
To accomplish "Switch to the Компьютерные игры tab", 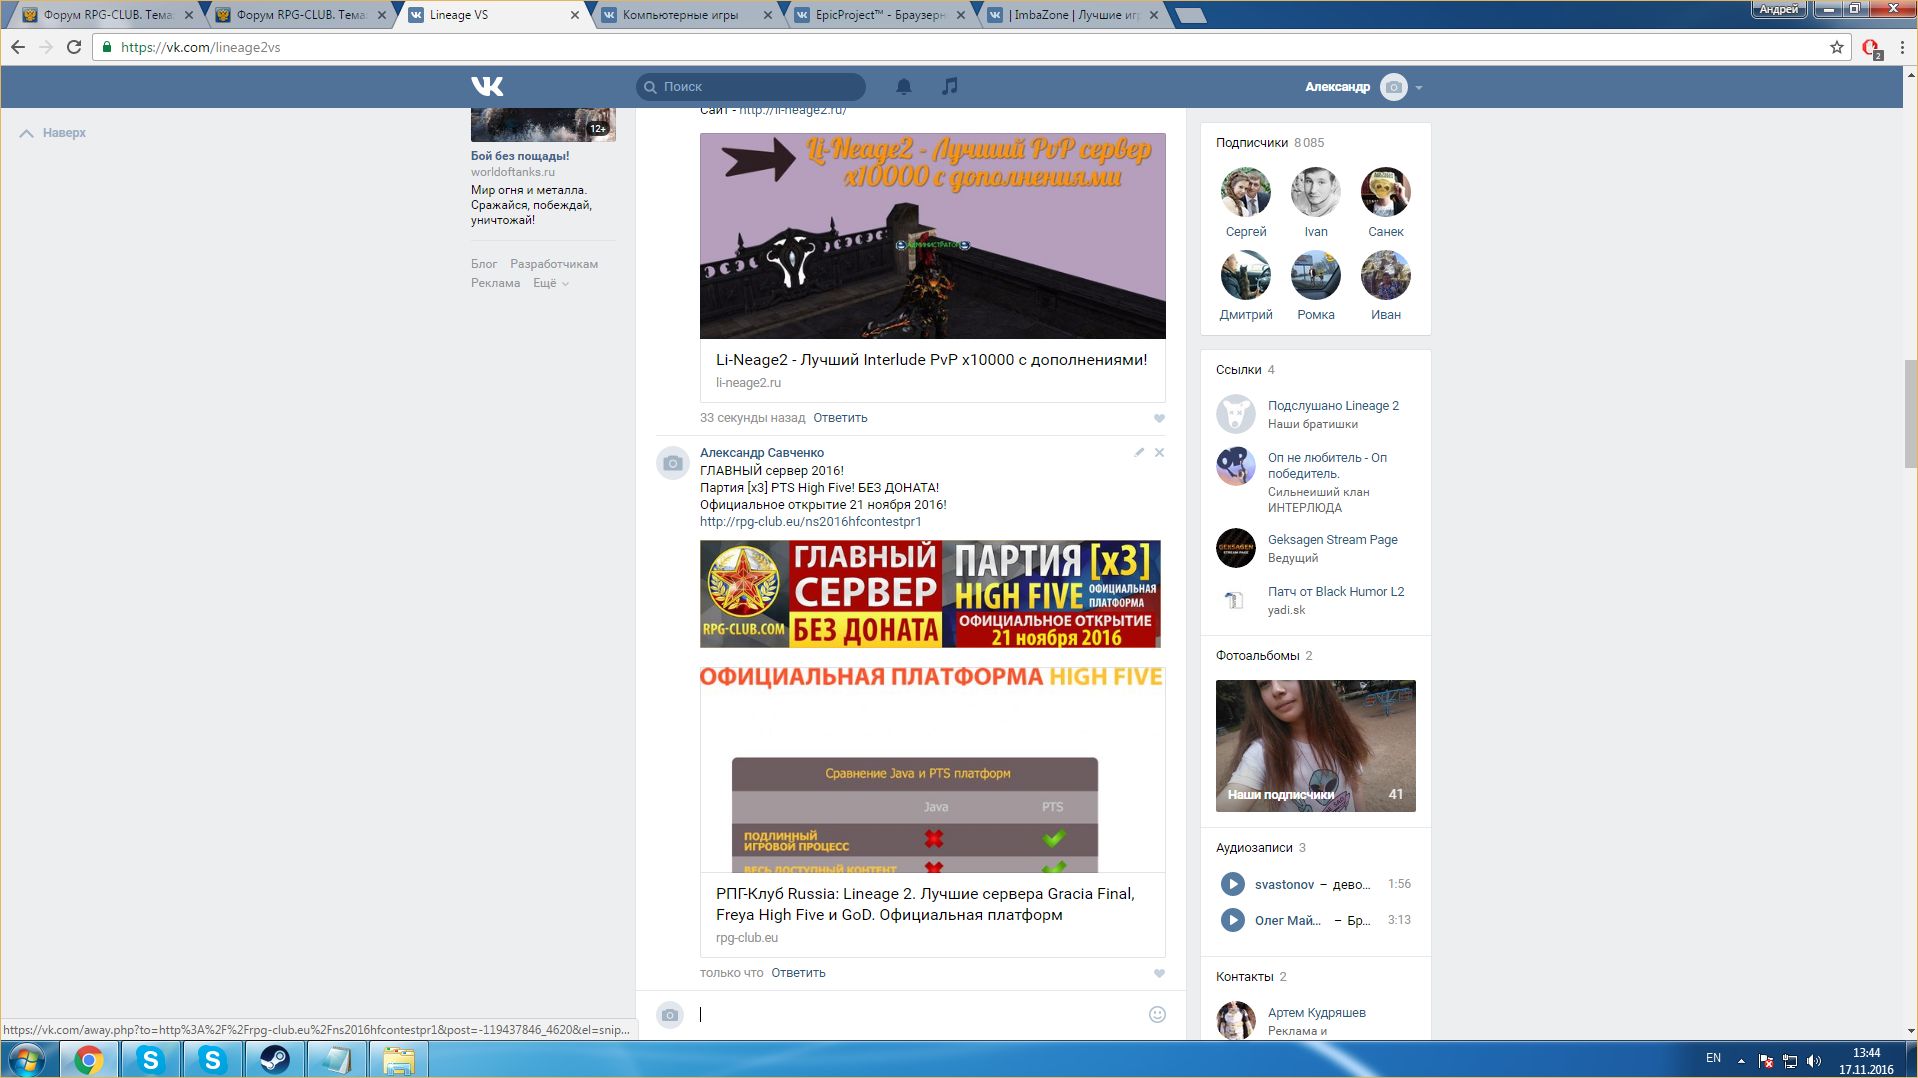I will [x=680, y=15].
